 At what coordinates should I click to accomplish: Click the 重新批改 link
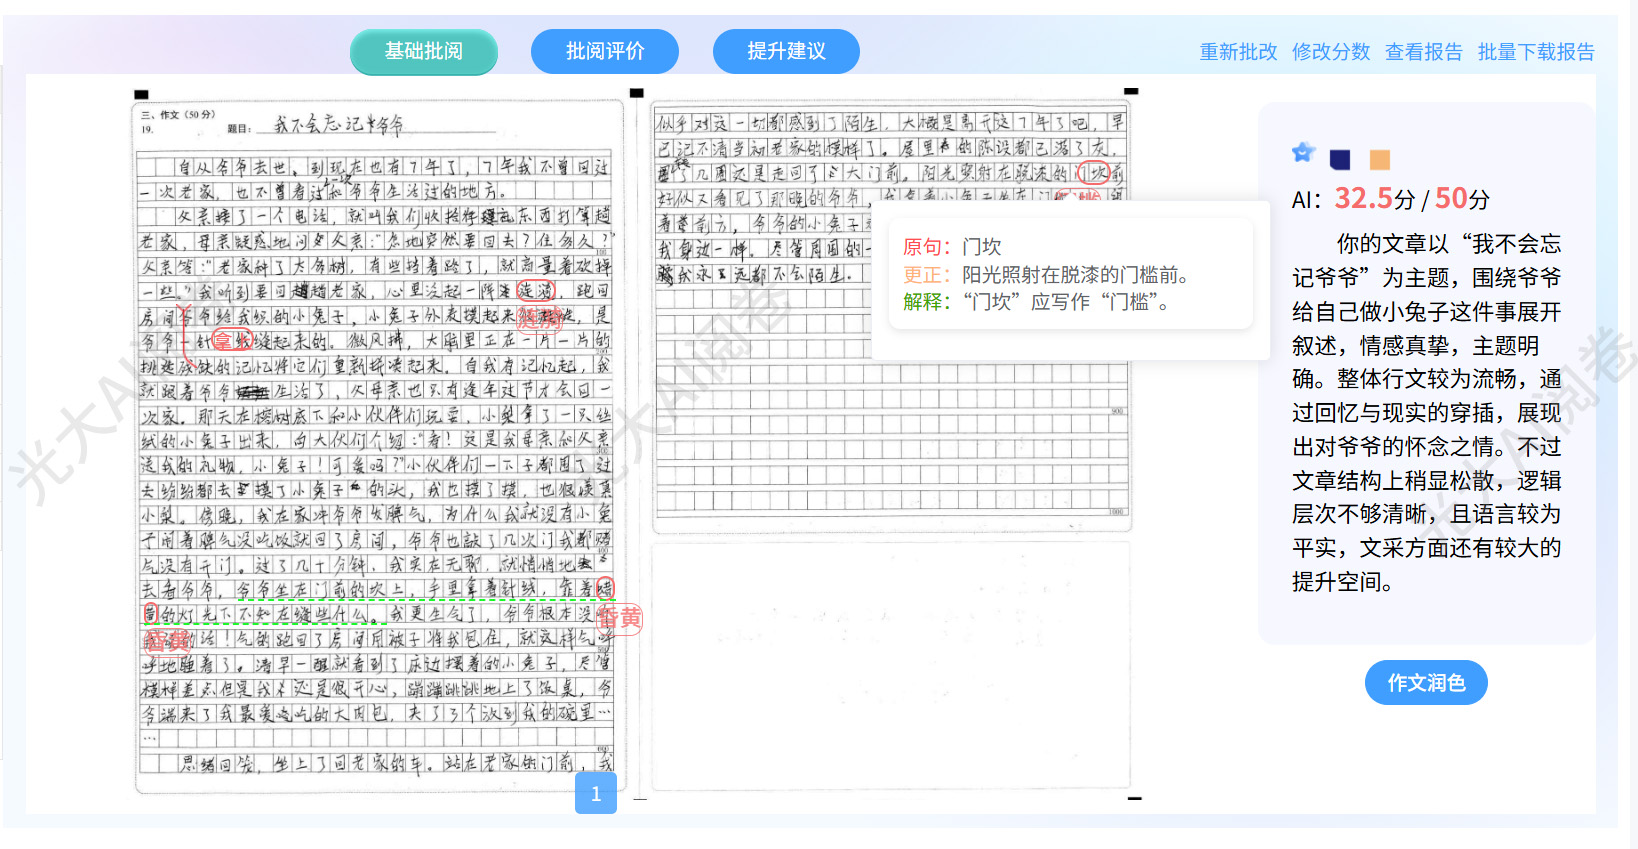tap(1238, 52)
